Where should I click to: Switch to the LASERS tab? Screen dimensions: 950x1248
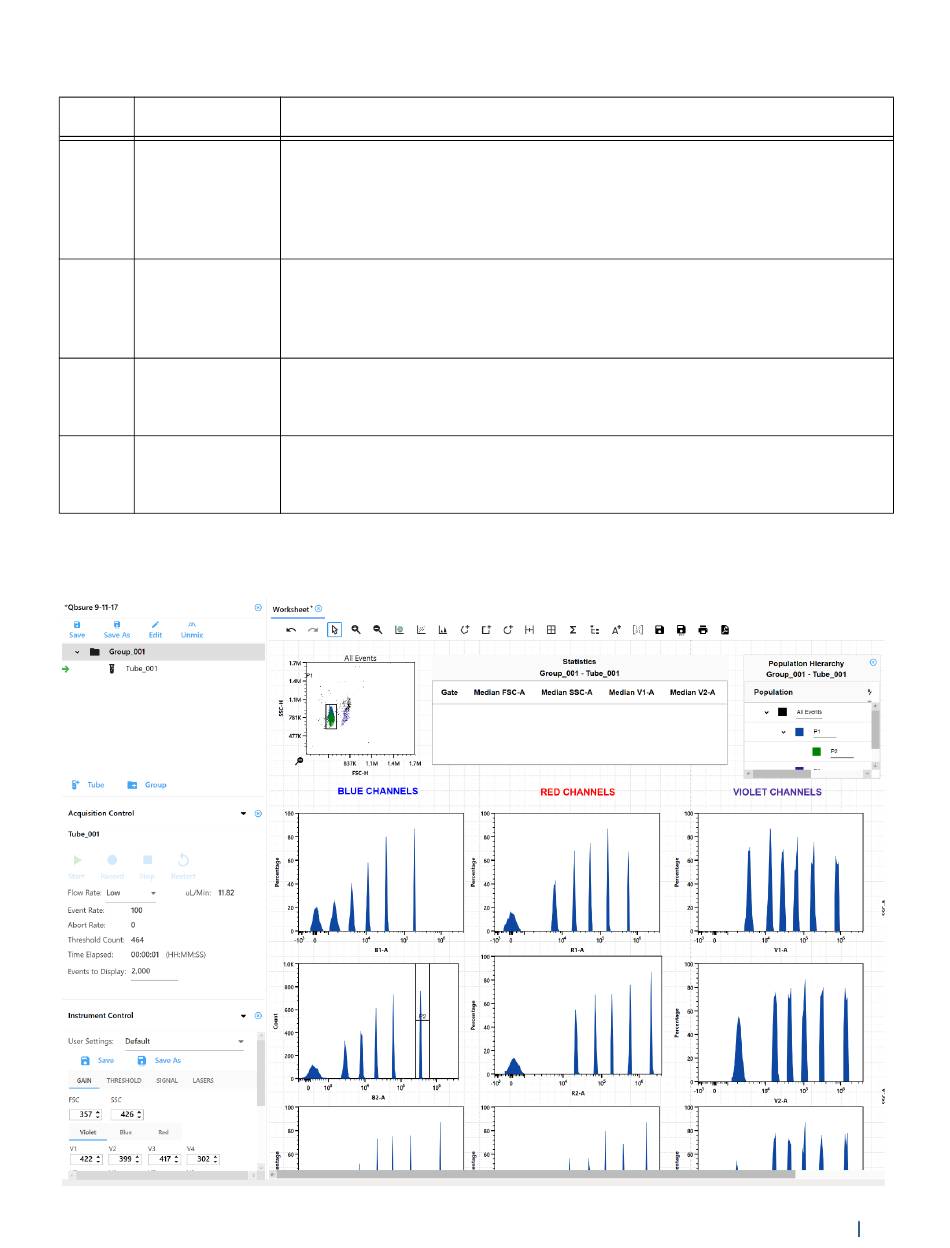coord(203,1081)
